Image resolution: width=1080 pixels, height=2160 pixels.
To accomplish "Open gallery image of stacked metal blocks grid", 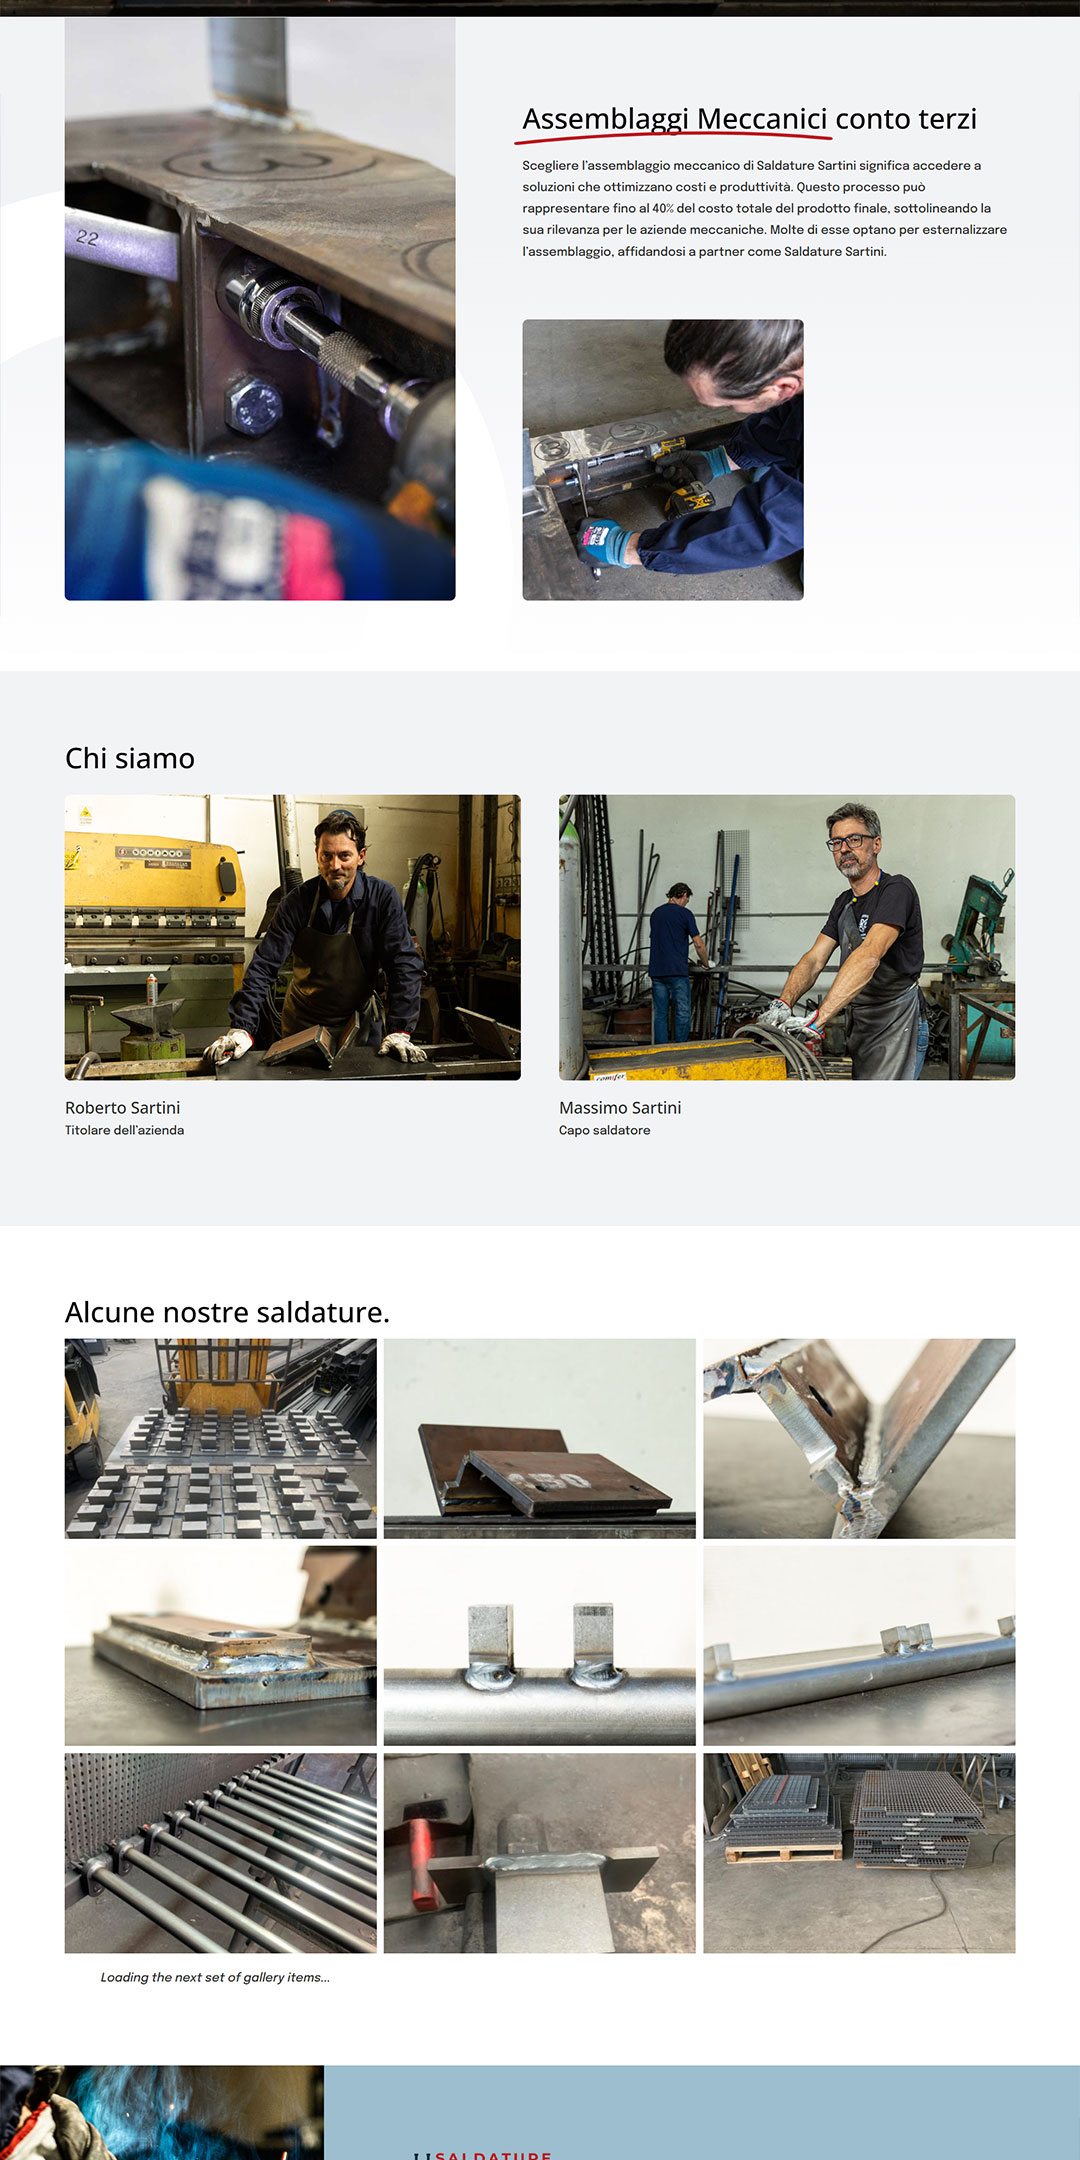I will (x=221, y=1438).
